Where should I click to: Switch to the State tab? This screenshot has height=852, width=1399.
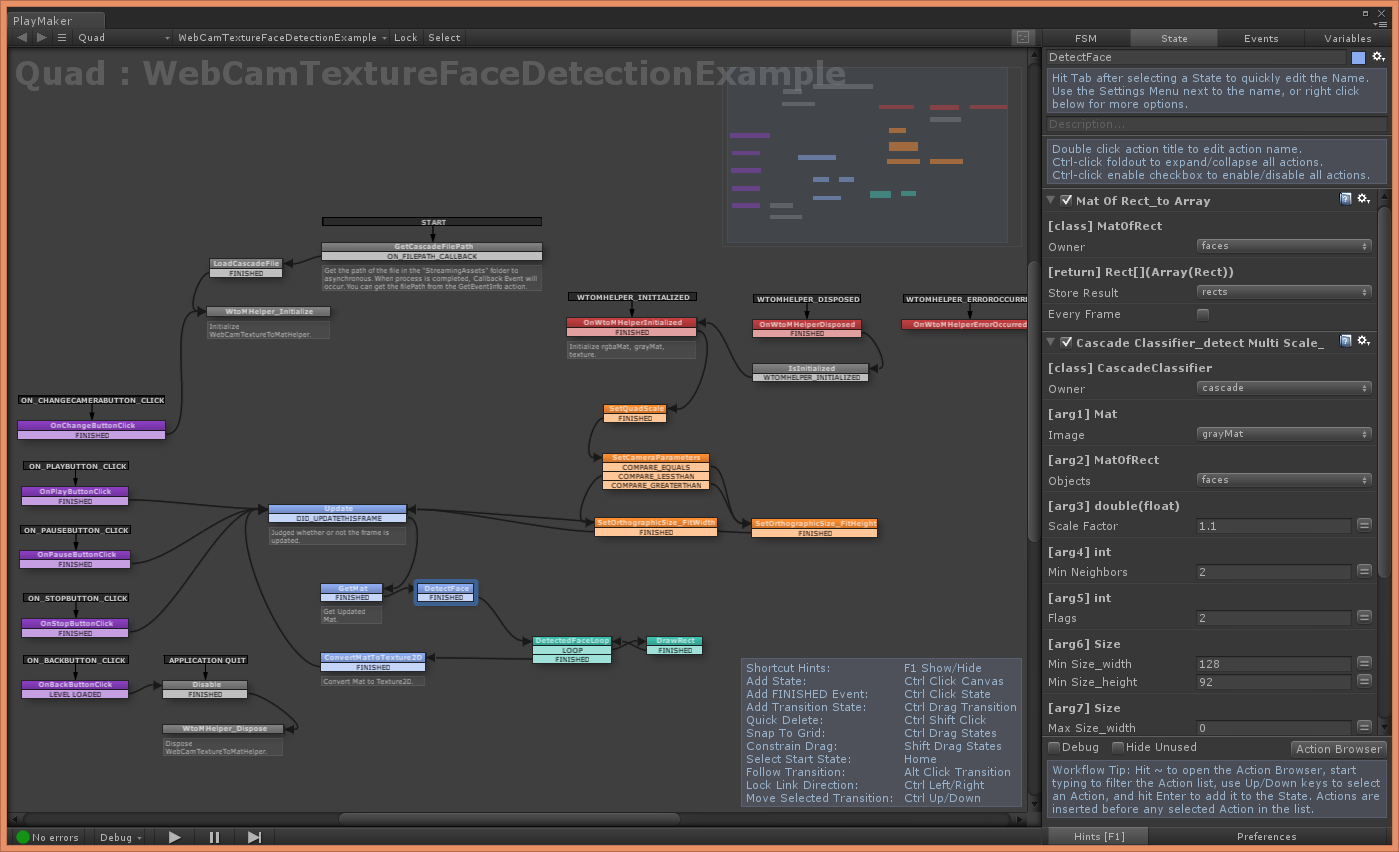[x=1174, y=38]
